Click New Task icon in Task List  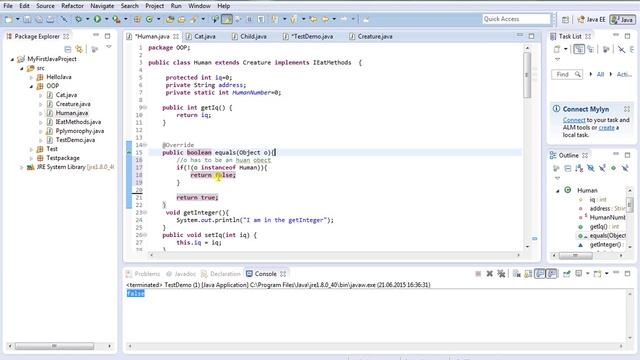(557, 49)
